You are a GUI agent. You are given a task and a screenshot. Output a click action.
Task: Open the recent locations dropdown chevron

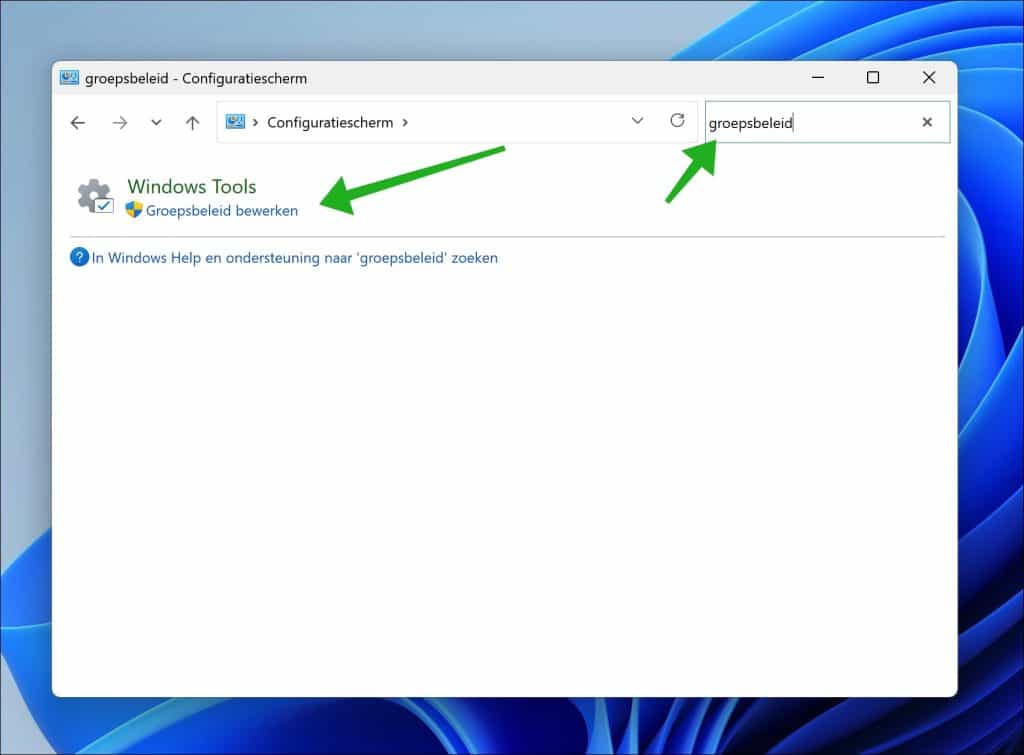pyautogui.click(x=156, y=122)
